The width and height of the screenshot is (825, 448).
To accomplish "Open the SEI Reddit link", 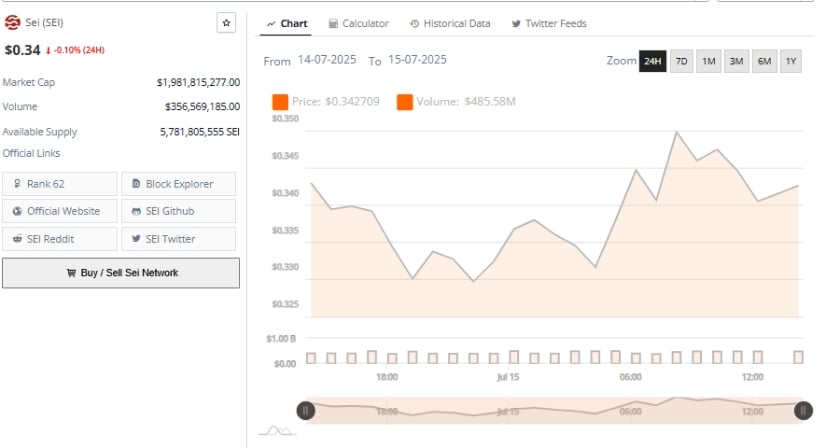I will point(59,239).
